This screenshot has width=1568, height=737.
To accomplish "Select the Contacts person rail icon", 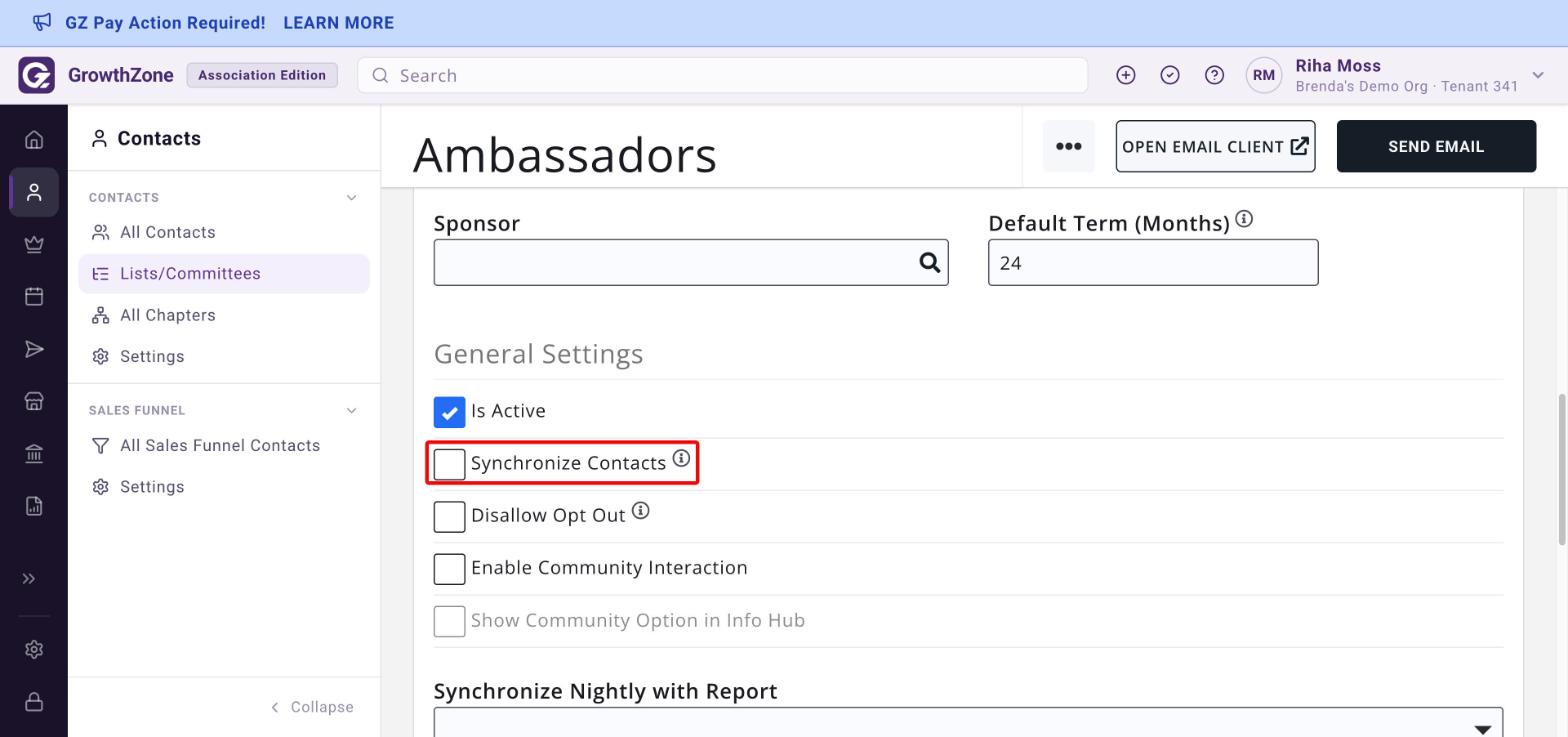I will coord(34,192).
